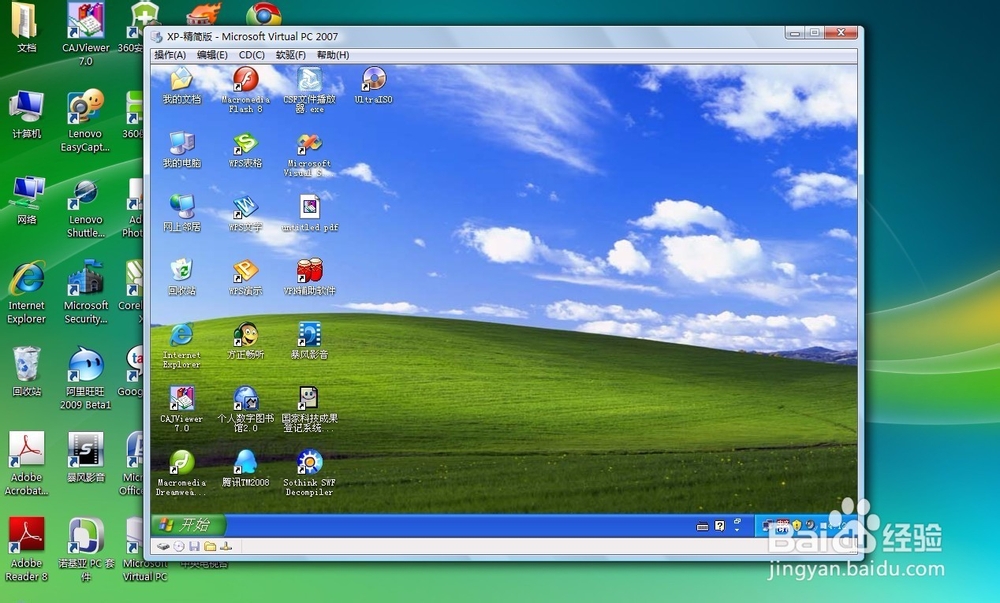The width and height of the screenshot is (1000, 603).
Task: Select 网络 icon on host desktop
Action: 26,201
